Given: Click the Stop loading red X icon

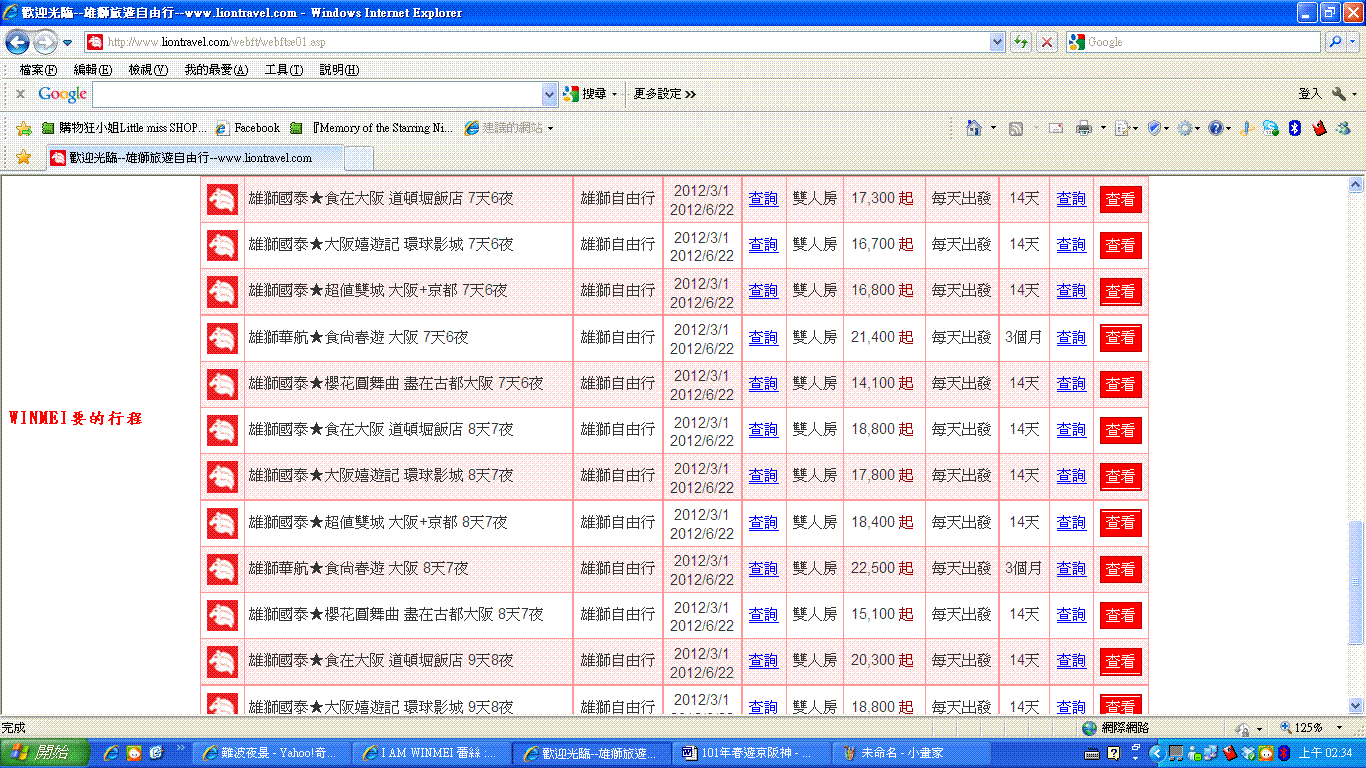Looking at the screenshot, I should click(x=1046, y=42).
